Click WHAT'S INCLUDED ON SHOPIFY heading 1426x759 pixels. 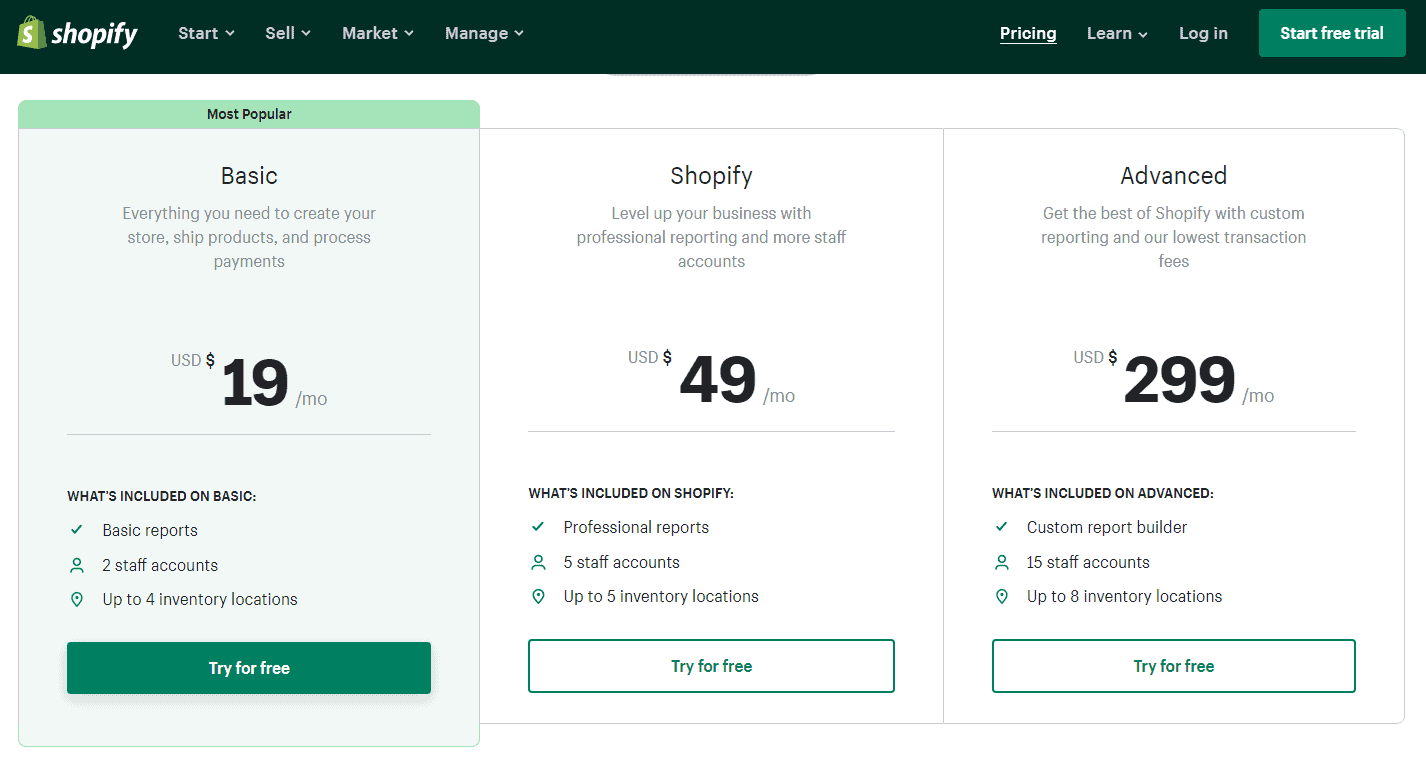(631, 493)
